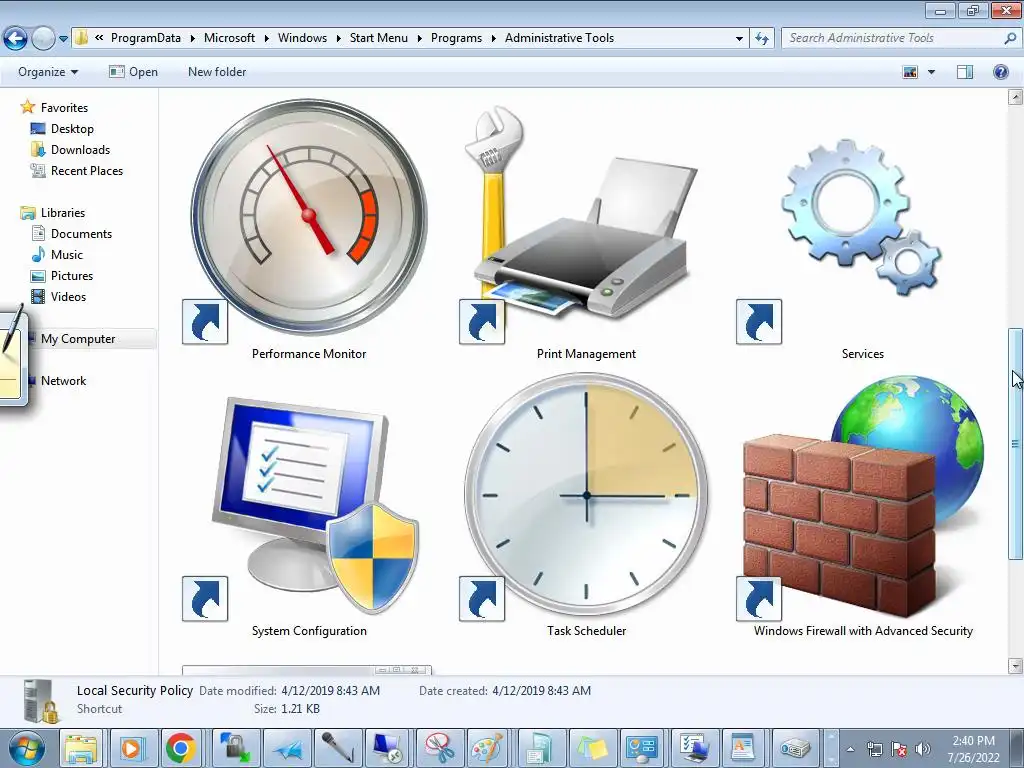Open the Task Scheduler clock icon
The width and height of the screenshot is (1024, 768).
pos(585,496)
